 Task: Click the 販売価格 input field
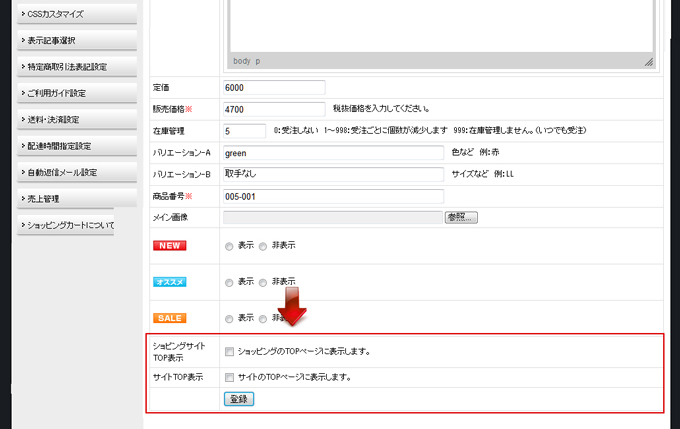coord(275,109)
